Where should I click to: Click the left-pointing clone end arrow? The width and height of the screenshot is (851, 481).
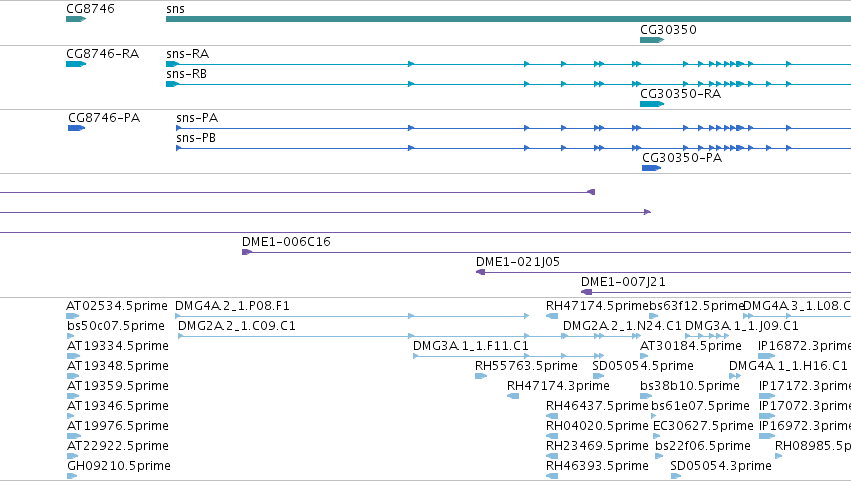(591, 192)
